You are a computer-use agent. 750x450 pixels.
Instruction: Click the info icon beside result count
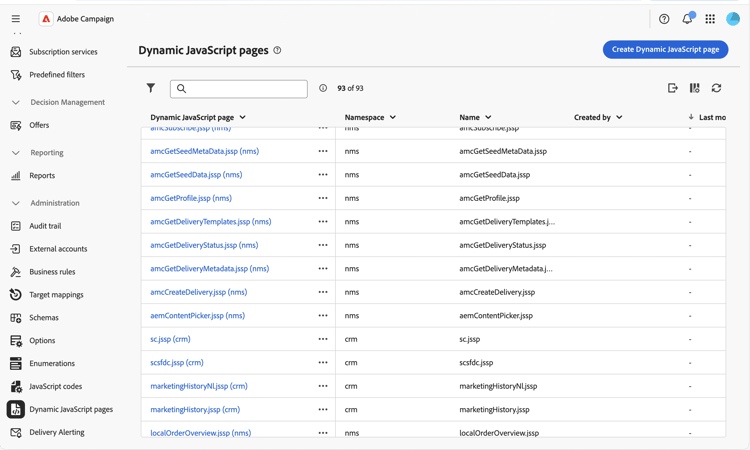323,88
